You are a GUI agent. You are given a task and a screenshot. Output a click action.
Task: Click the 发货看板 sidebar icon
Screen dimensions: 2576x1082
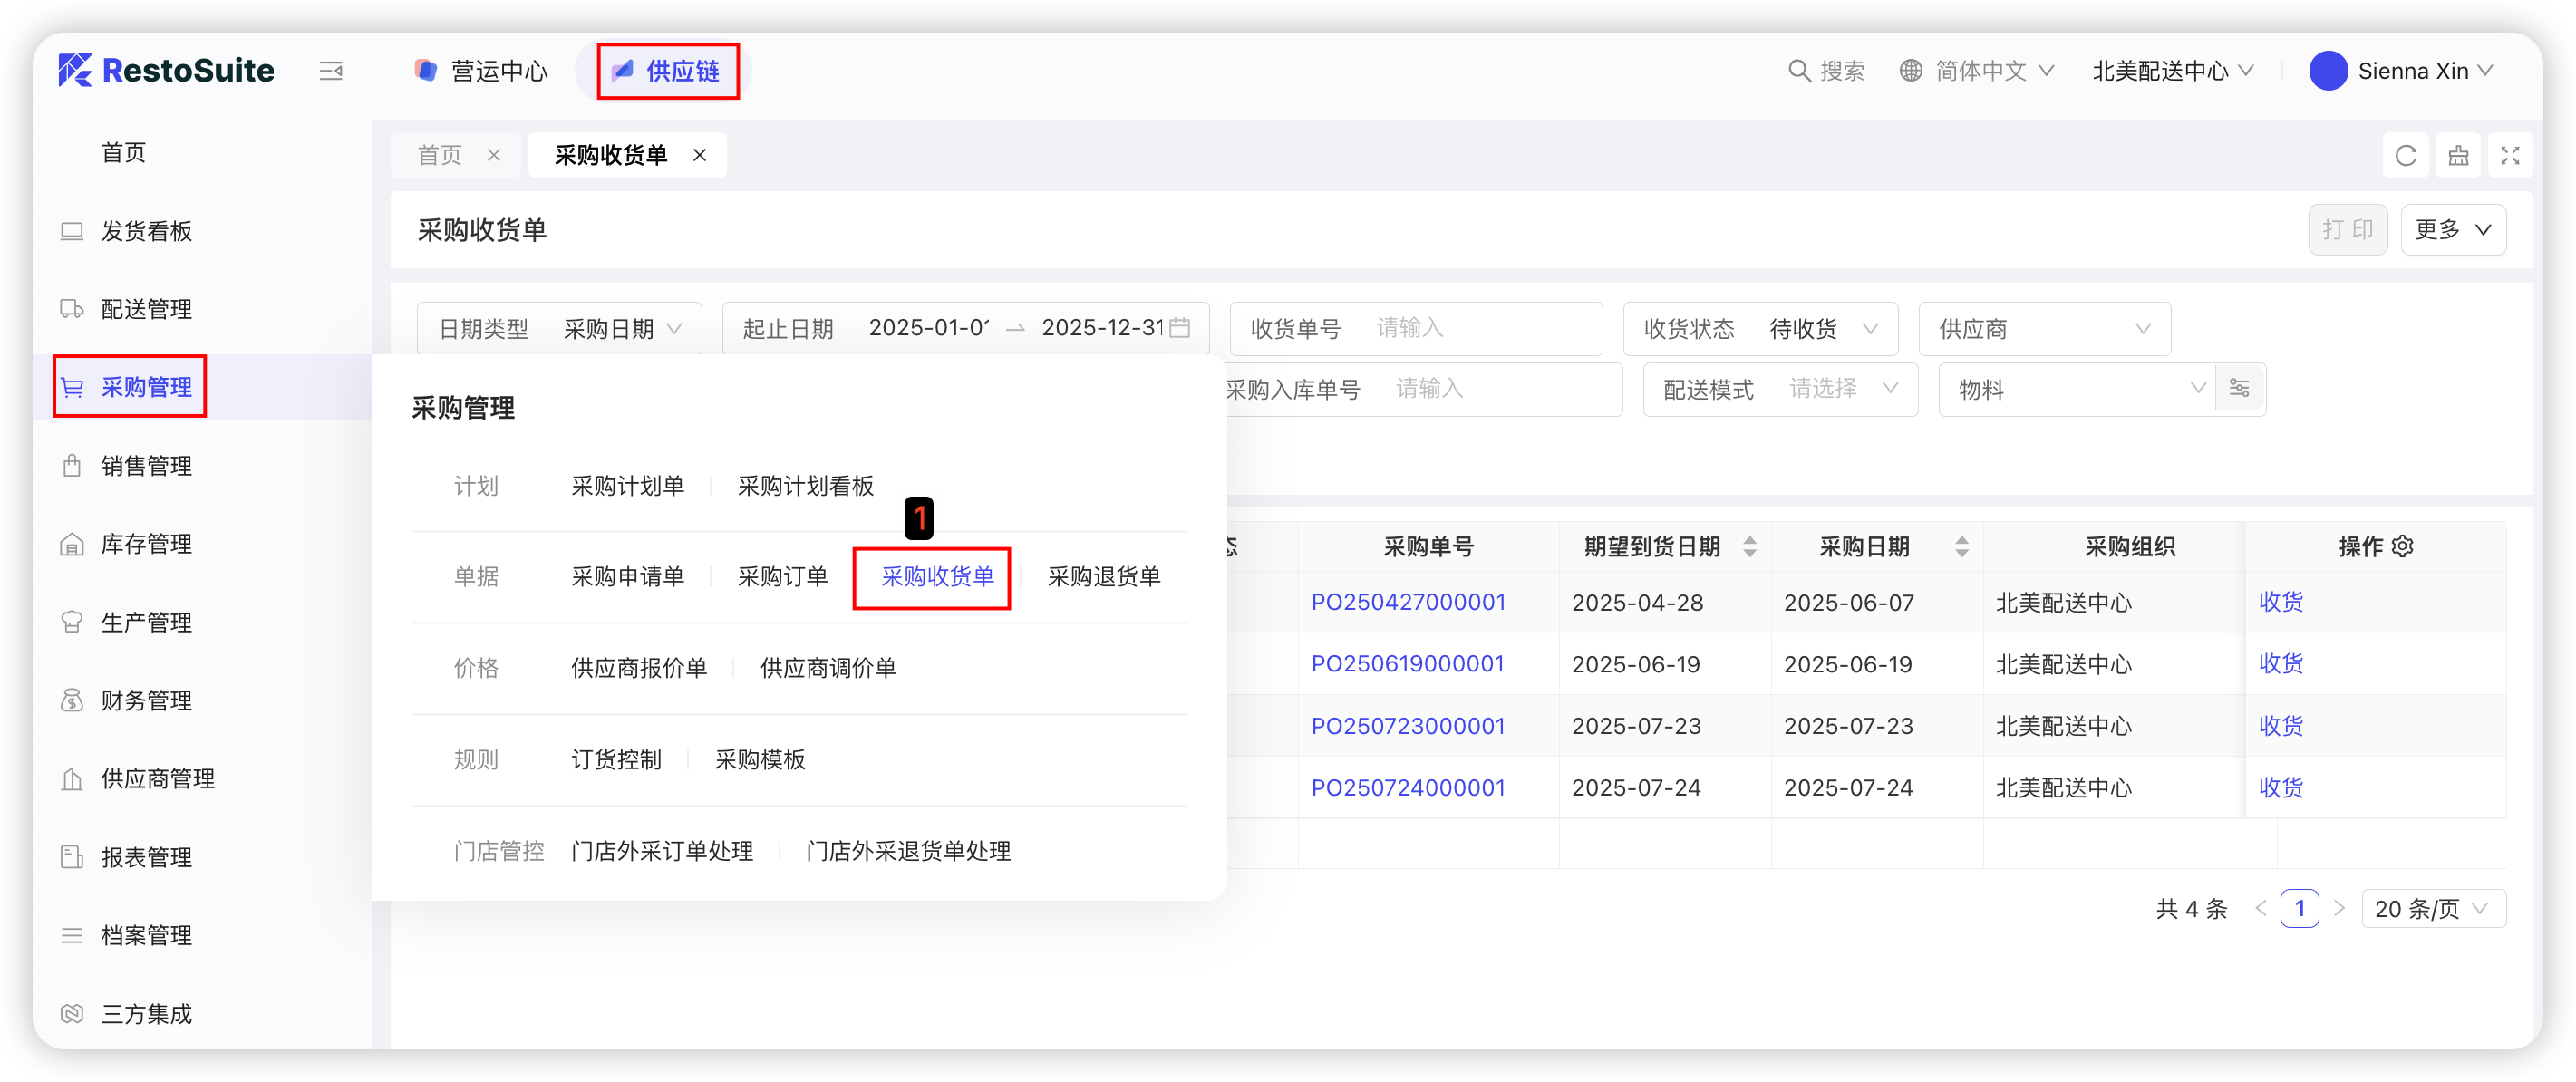click(72, 231)
